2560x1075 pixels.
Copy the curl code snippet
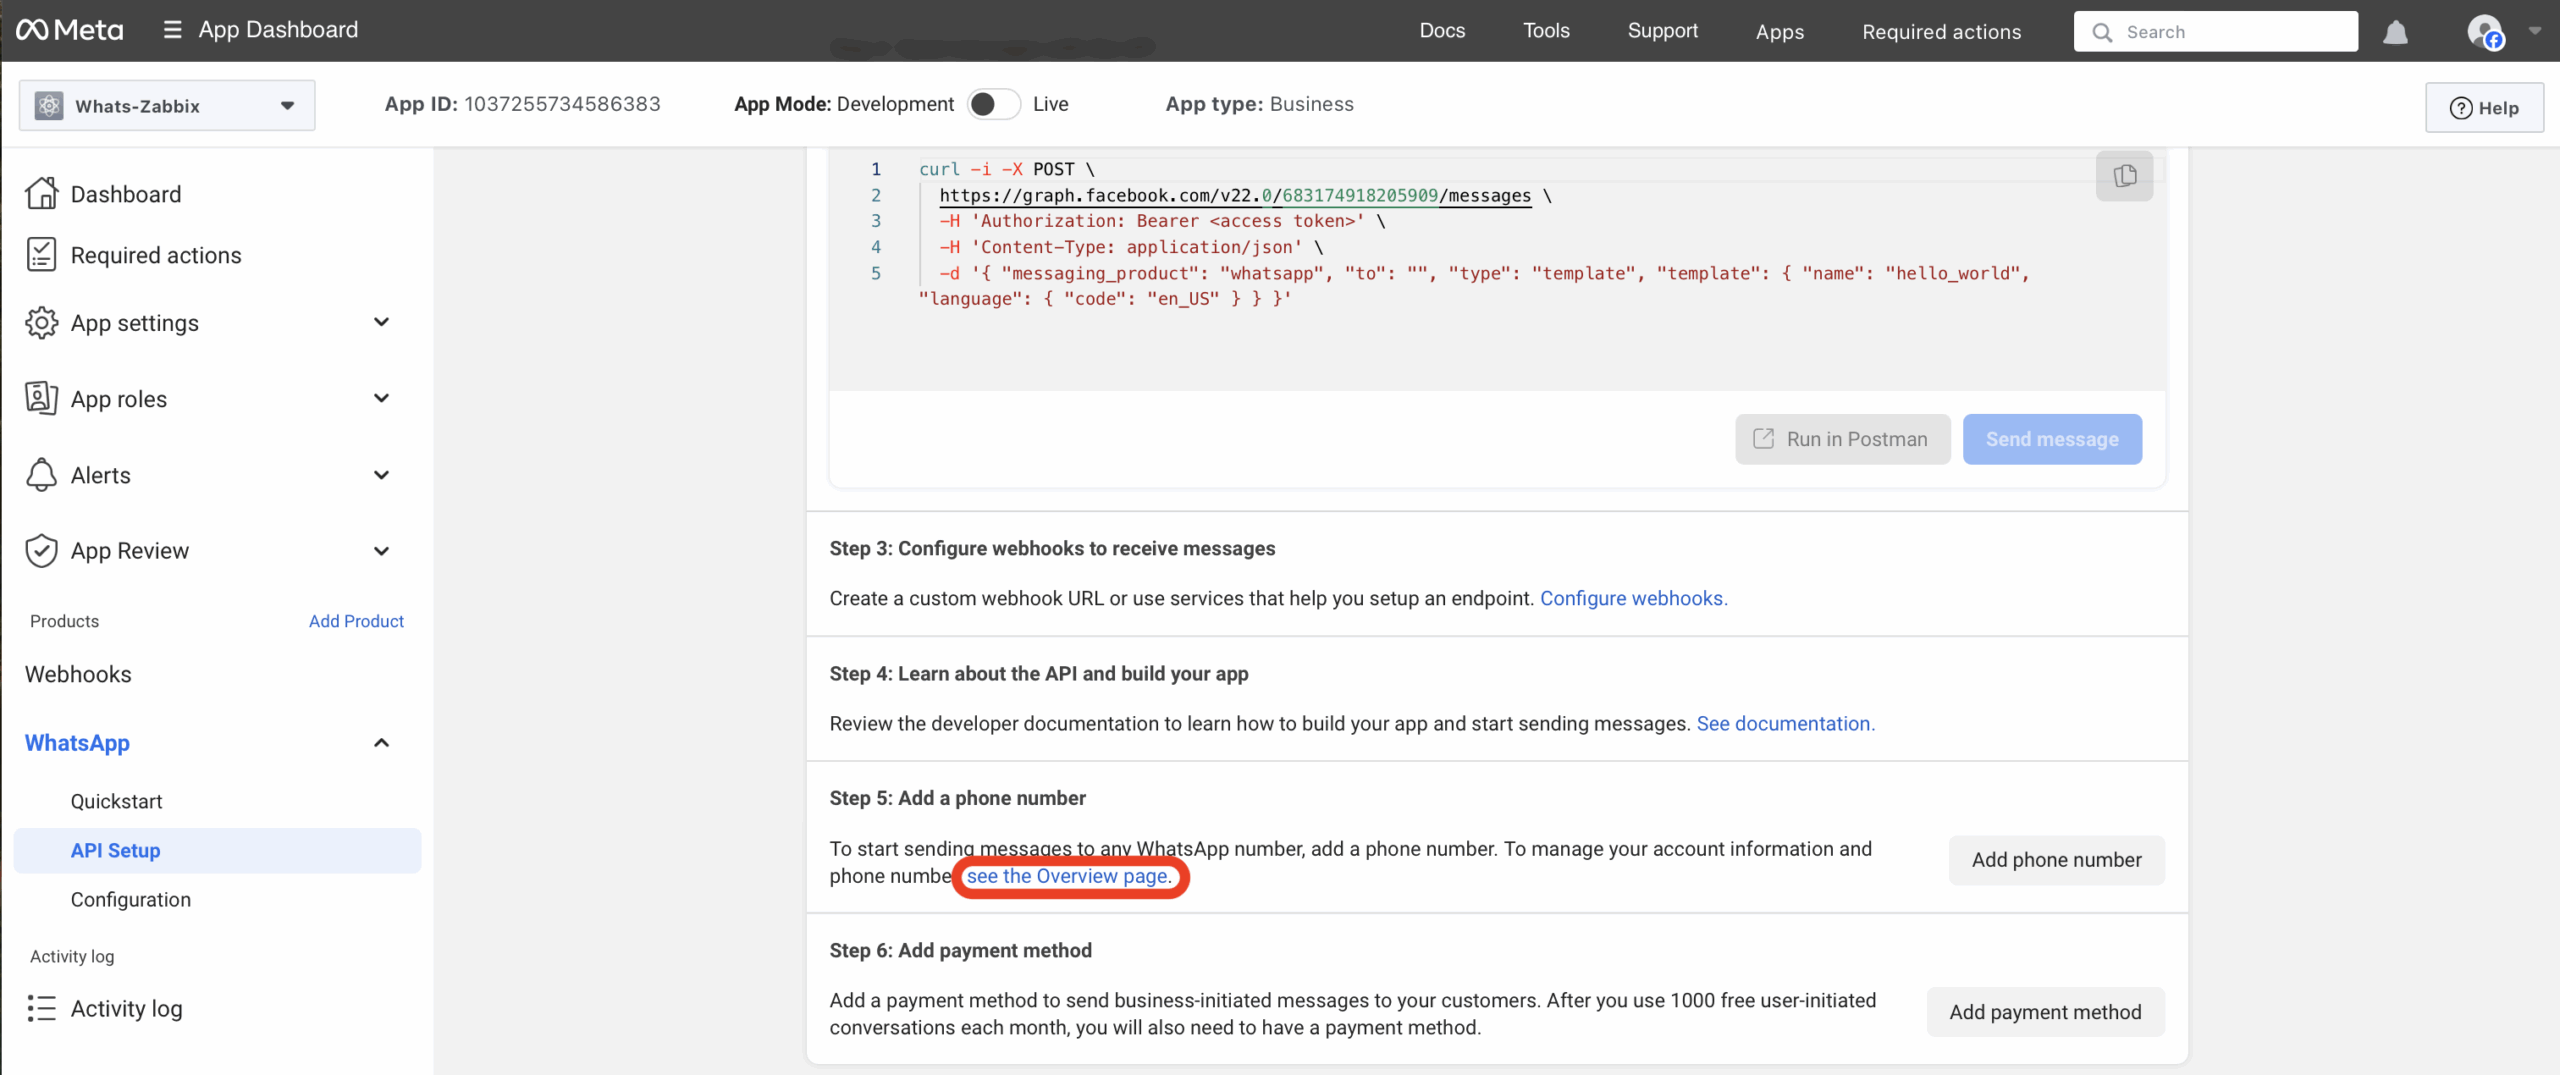click(2124, 176)
